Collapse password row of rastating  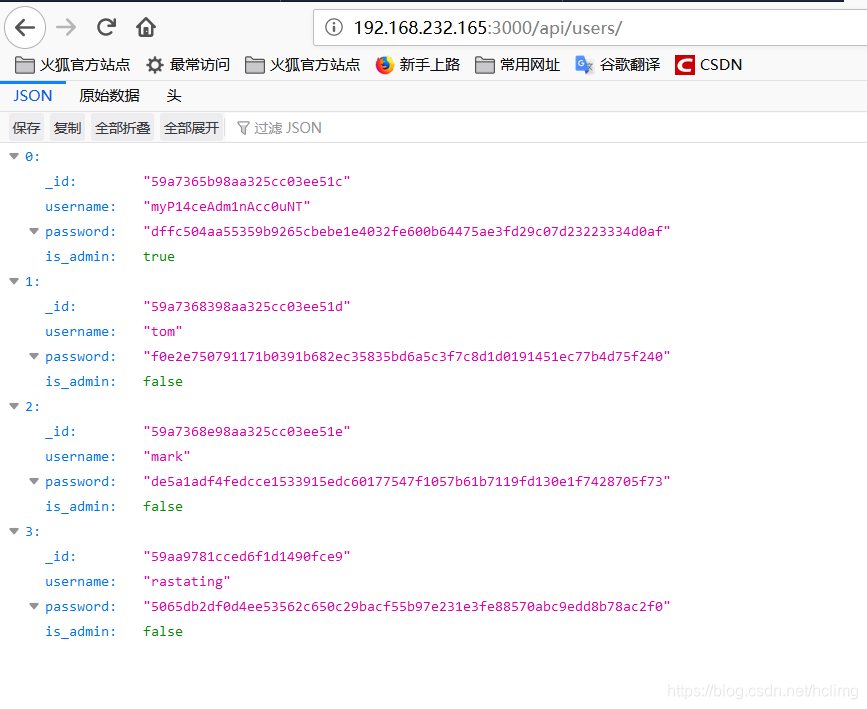[x=34, y=607]
